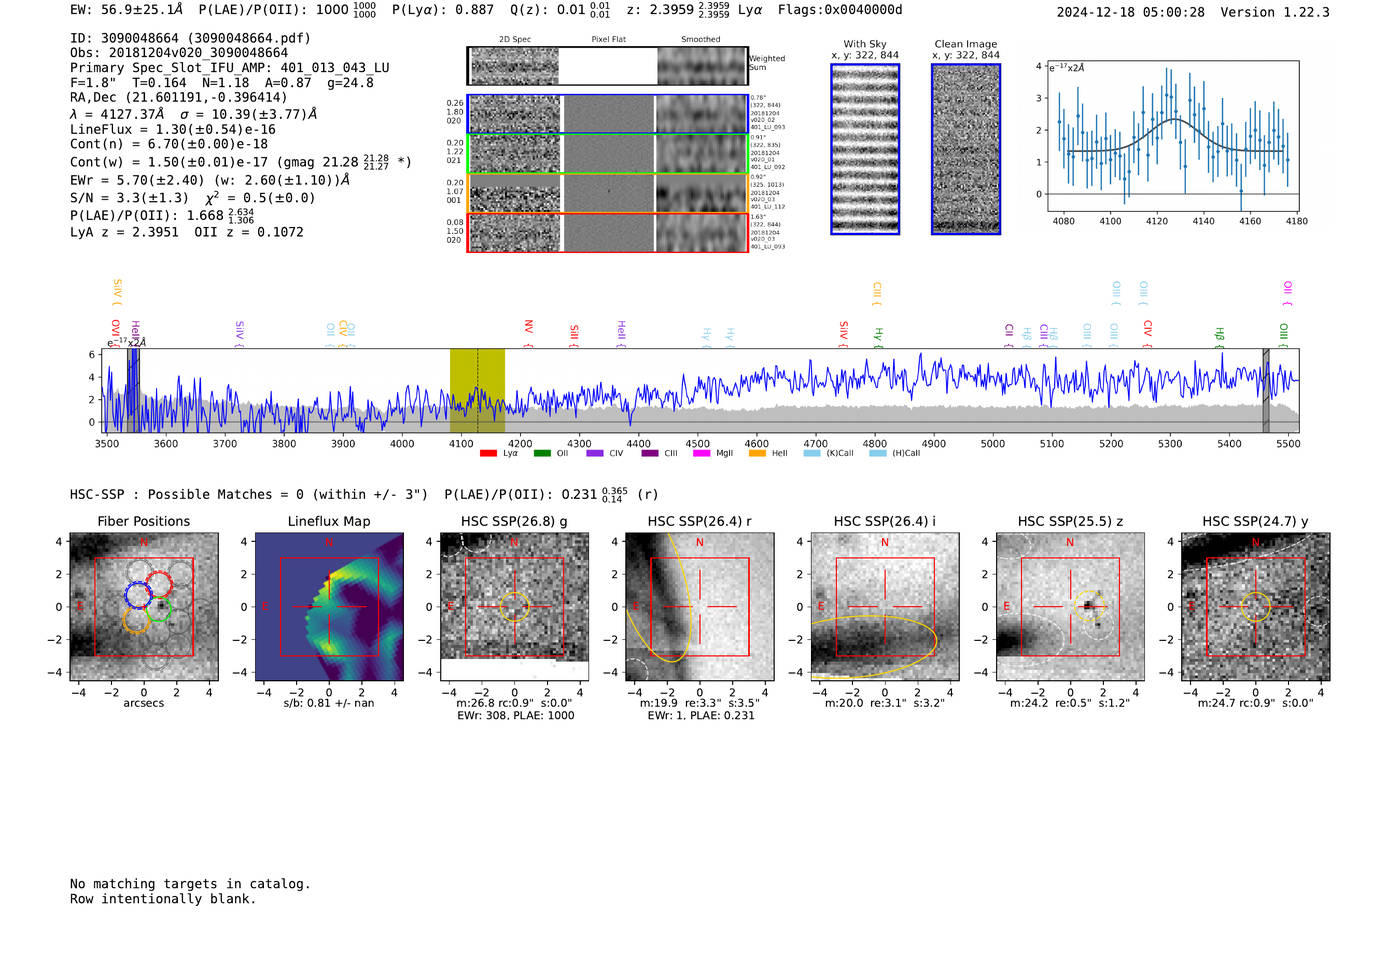Click the timestamp '2024-12-18 05:00:28'
This screenshot has height=953, width=1400.
point(1130,12)
